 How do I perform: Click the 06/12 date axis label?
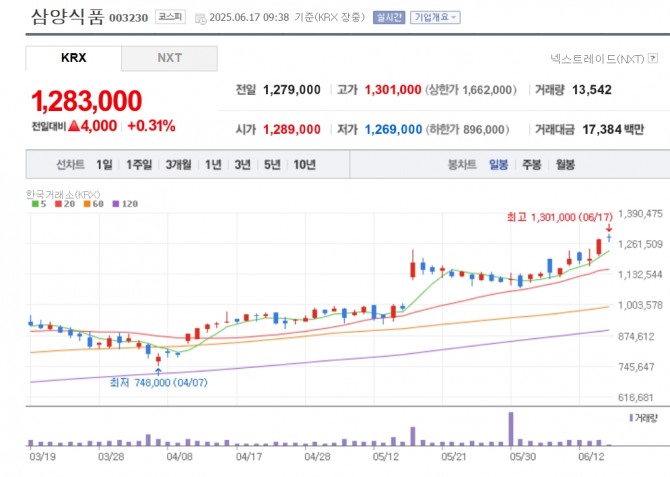coord(591,457)
